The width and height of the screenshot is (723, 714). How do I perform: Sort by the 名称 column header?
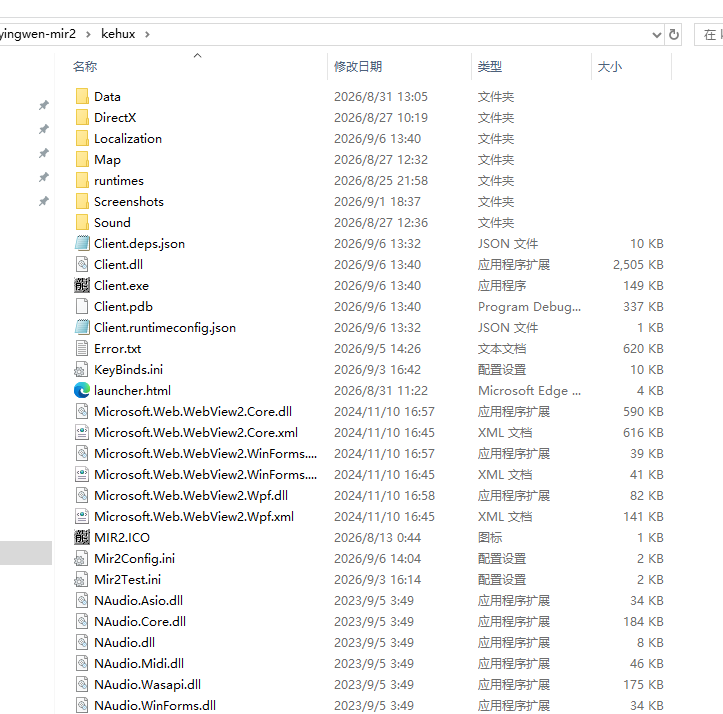tap(85, 66)
